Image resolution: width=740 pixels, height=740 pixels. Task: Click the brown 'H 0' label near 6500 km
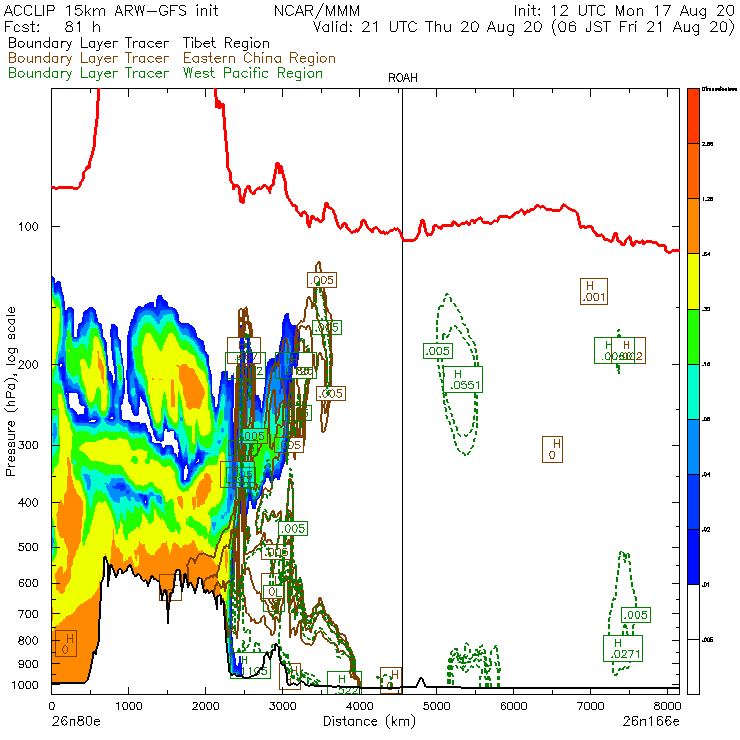[552, 449]
